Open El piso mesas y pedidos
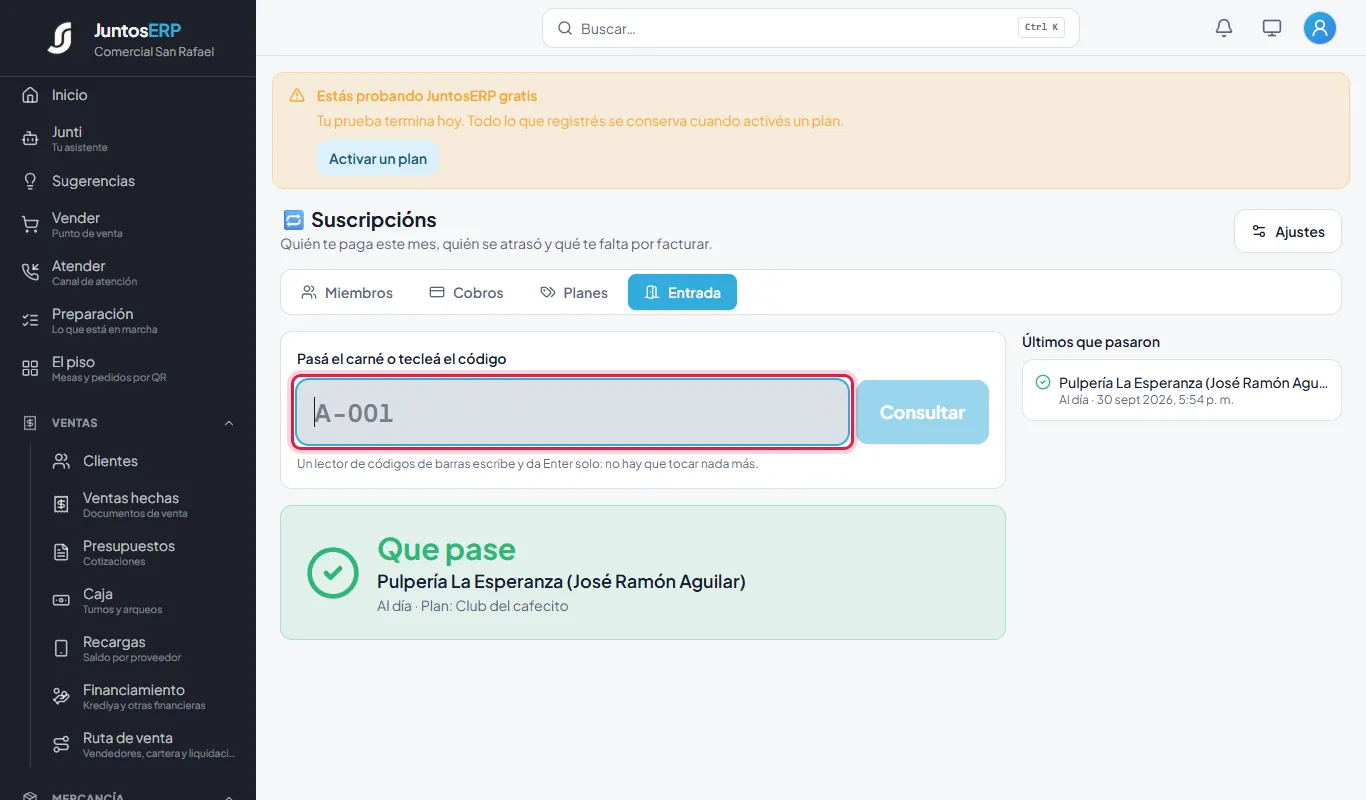 click(x=128, y=368)
